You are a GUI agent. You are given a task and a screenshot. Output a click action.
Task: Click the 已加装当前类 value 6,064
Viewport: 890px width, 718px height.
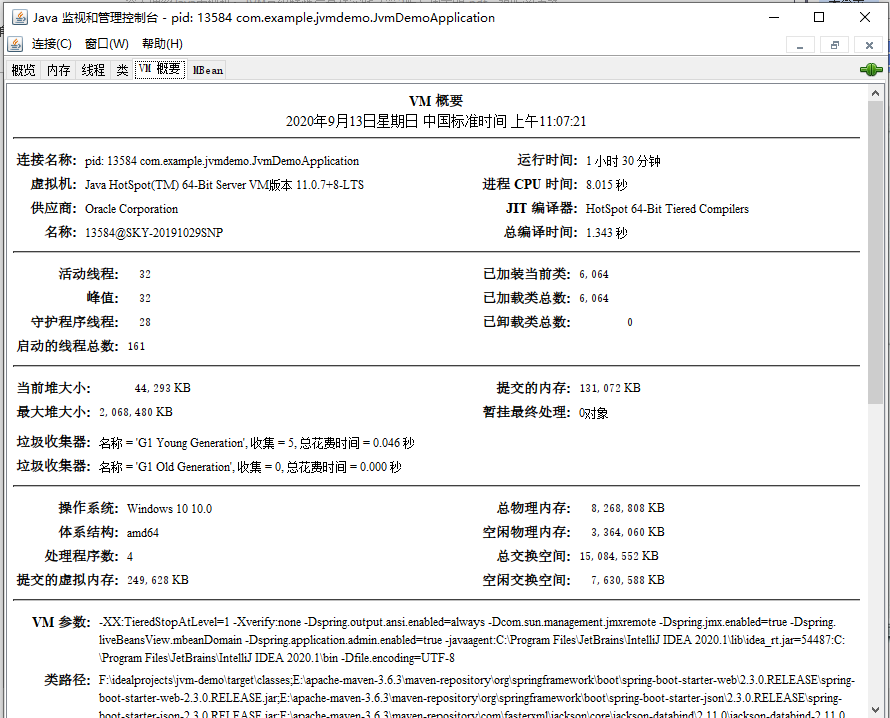[594, 274]
